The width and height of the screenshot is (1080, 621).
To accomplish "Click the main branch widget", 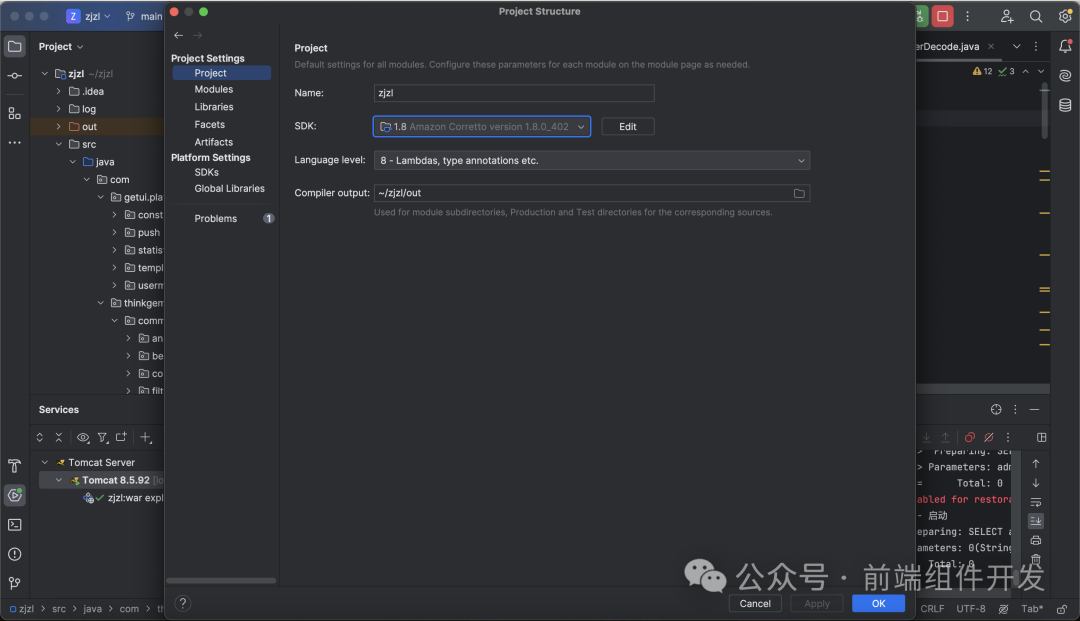I will [144, 16].
